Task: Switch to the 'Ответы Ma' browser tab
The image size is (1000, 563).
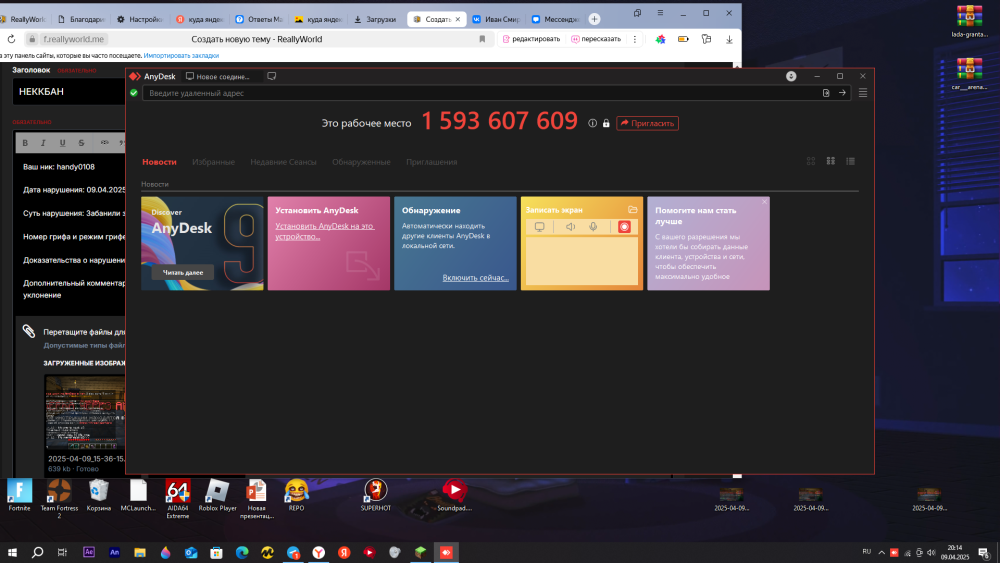Action: click(x=258, y=19)
